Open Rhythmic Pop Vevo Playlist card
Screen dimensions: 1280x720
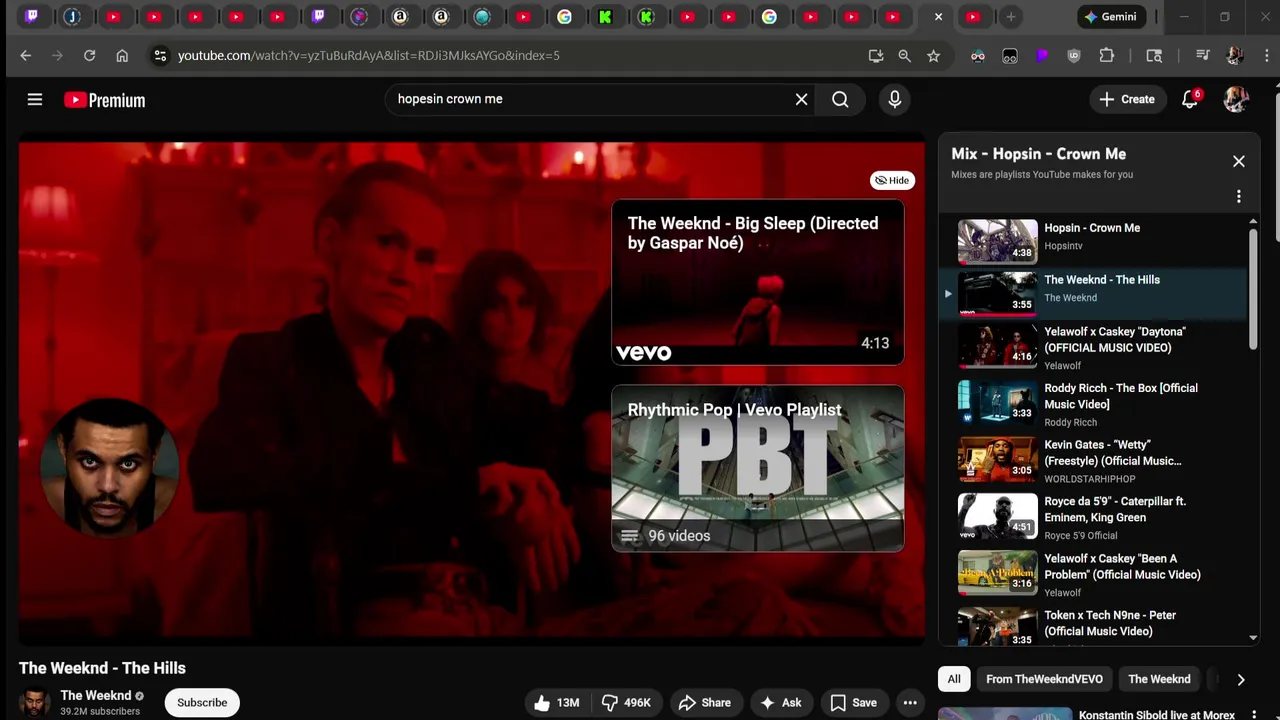coord(757,468)
